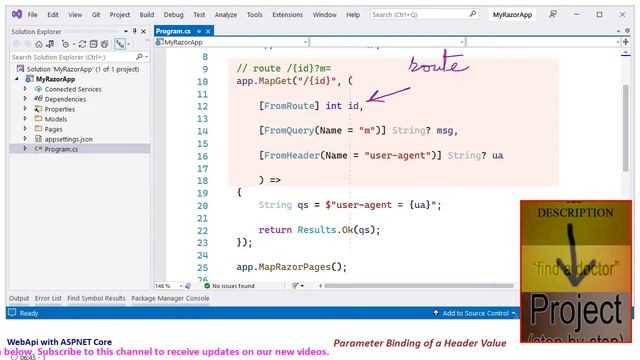Open Pending Changes Filter icon
Image resolution: width=640 pixels, height=360 pixels.
[x=65, y=44]
